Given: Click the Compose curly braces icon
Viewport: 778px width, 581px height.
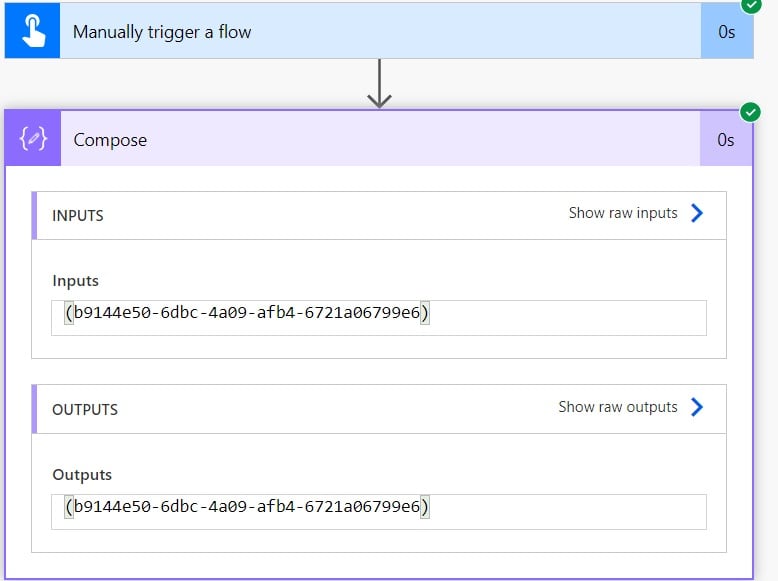Looking at the screenshot, I should coord(33,138).
